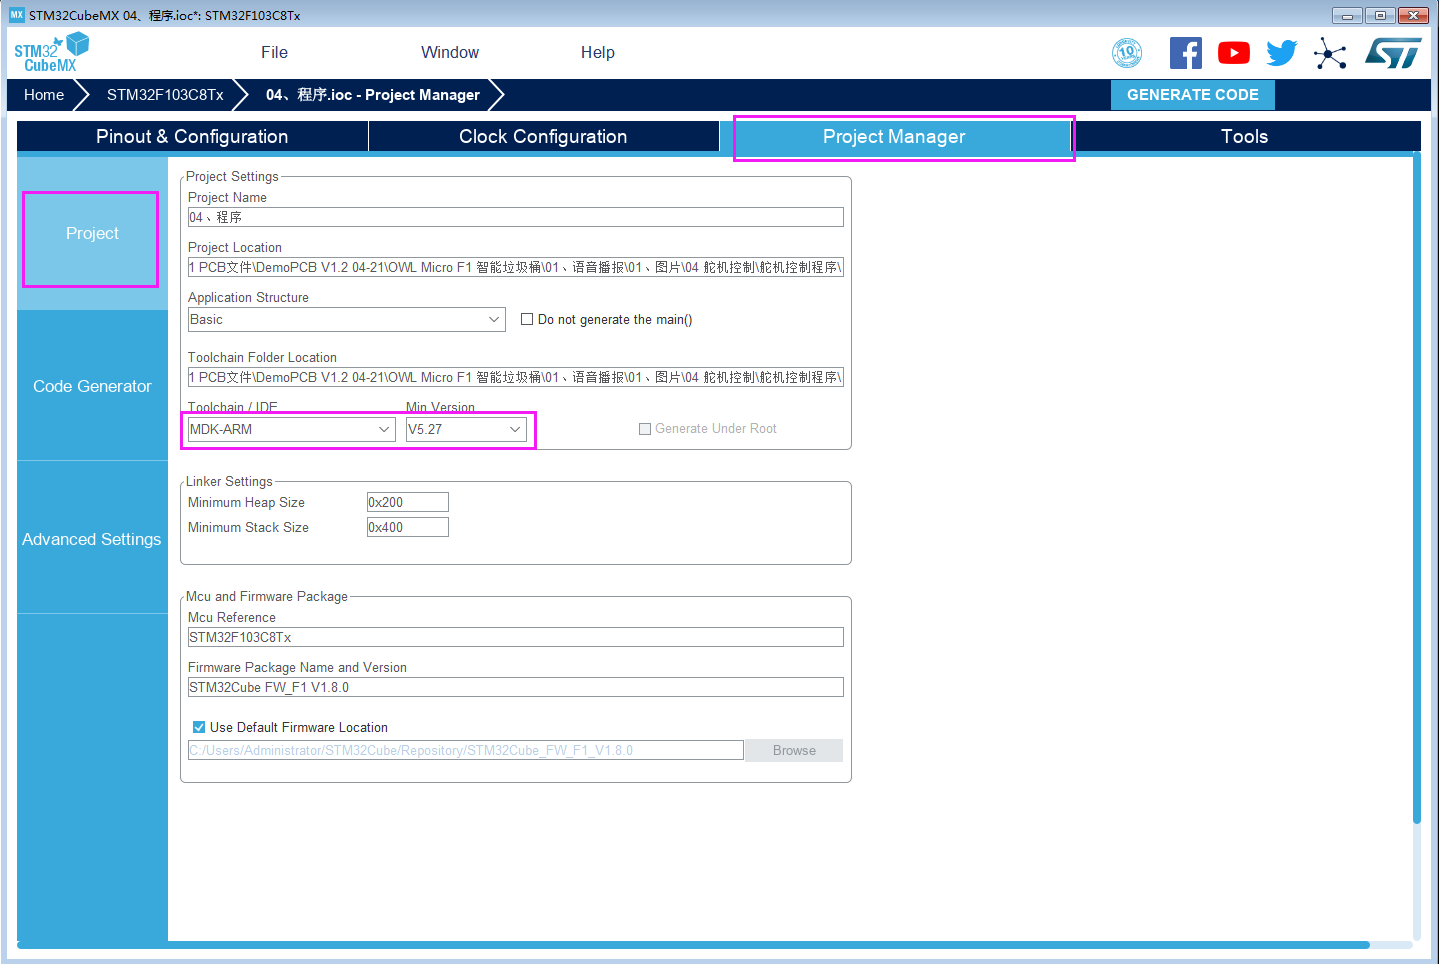
Task: Open the Application Structure dropdown
Action: click(x=347, y=319)
